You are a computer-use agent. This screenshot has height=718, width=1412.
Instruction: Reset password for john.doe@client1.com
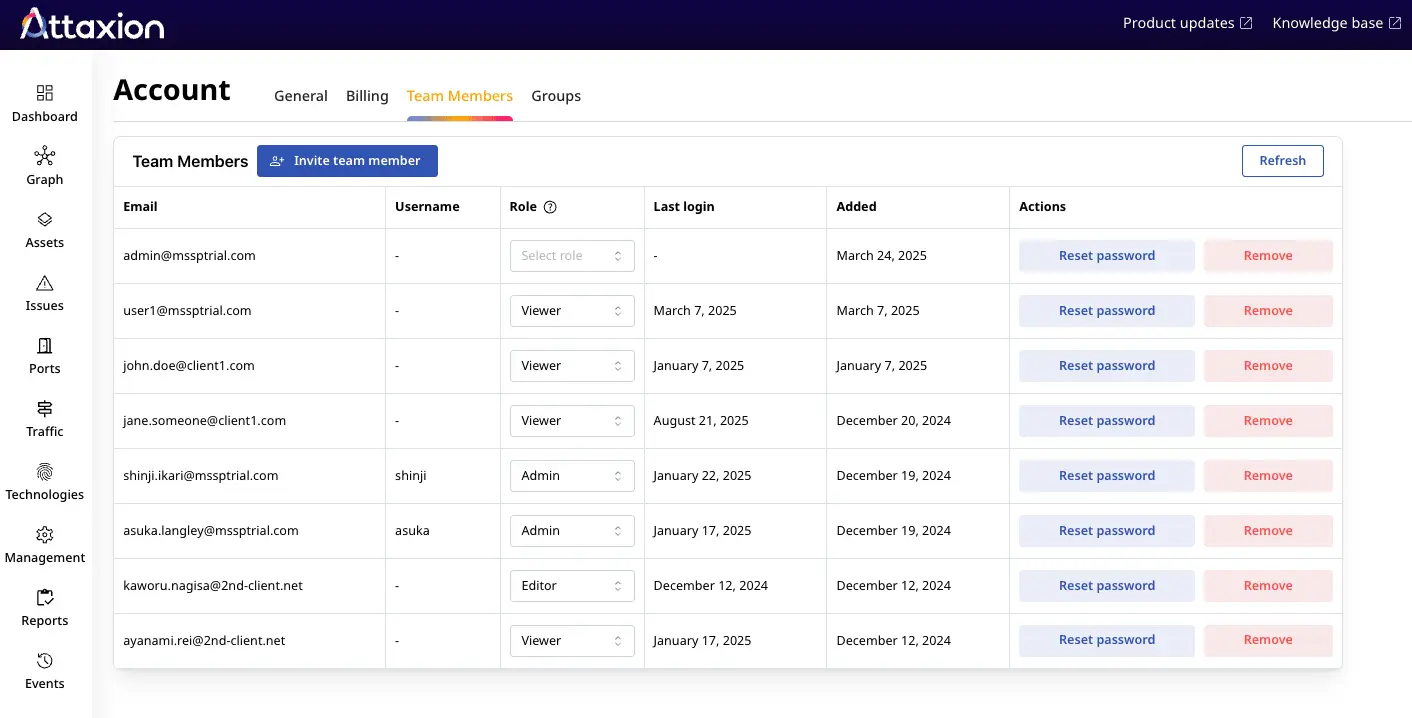(1106, 366)
